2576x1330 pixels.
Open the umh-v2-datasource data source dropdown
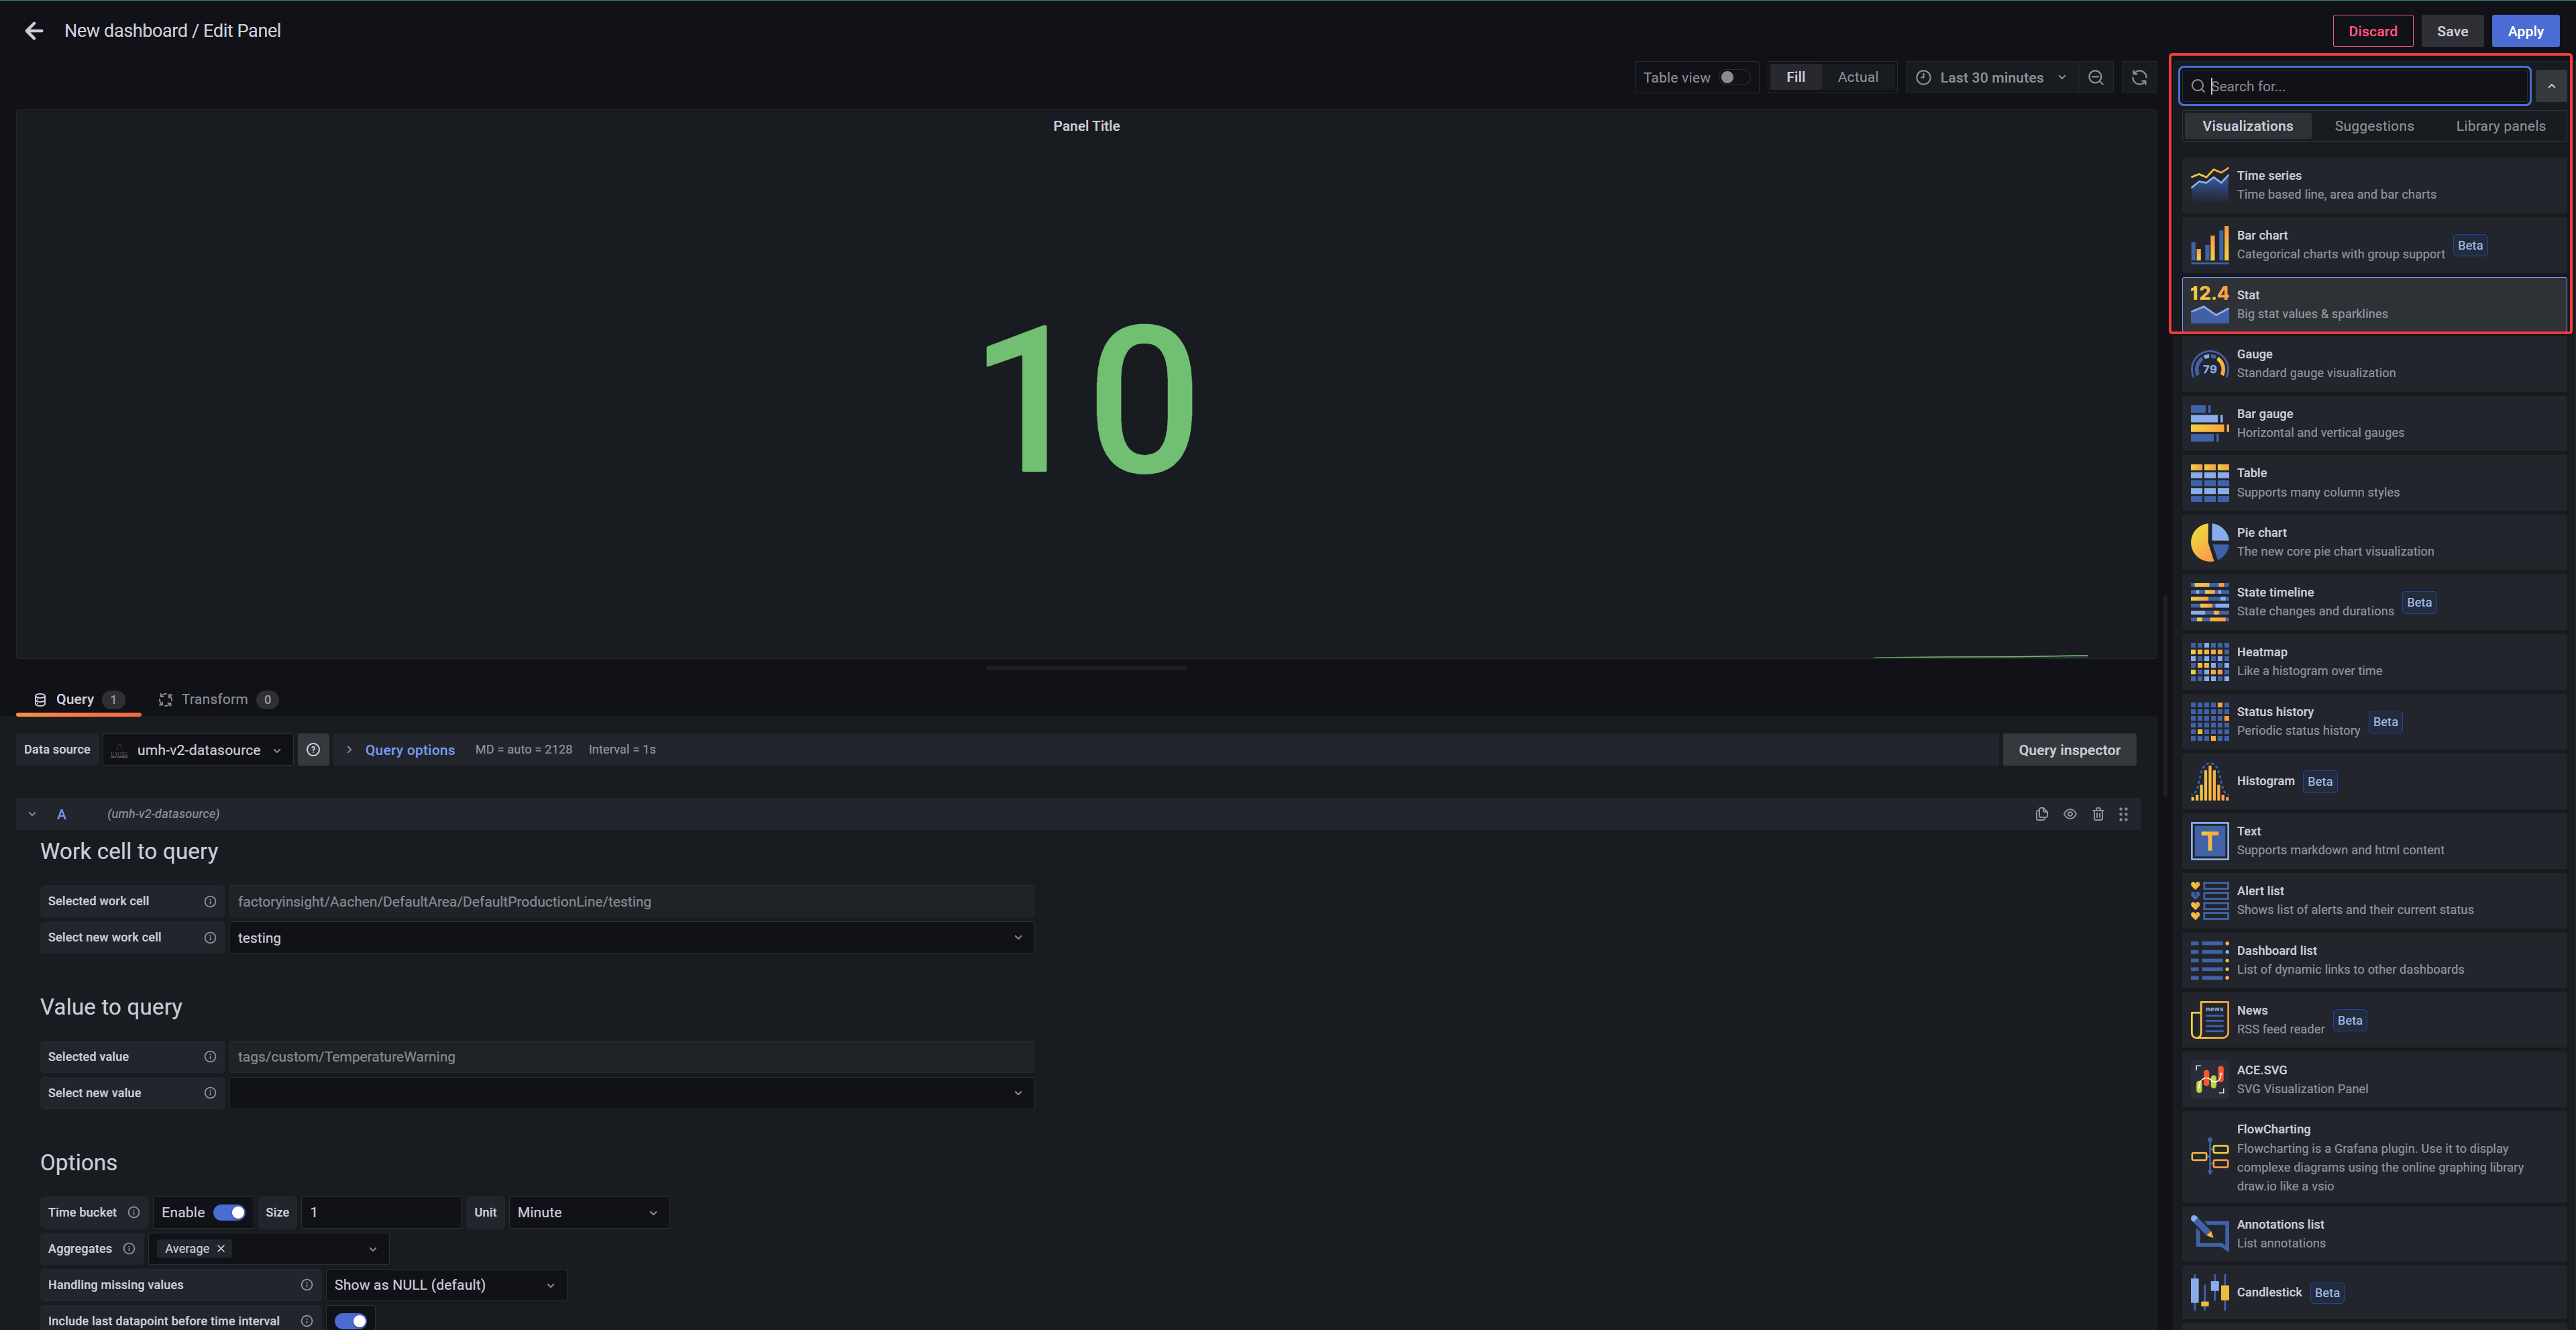point(198,750)
